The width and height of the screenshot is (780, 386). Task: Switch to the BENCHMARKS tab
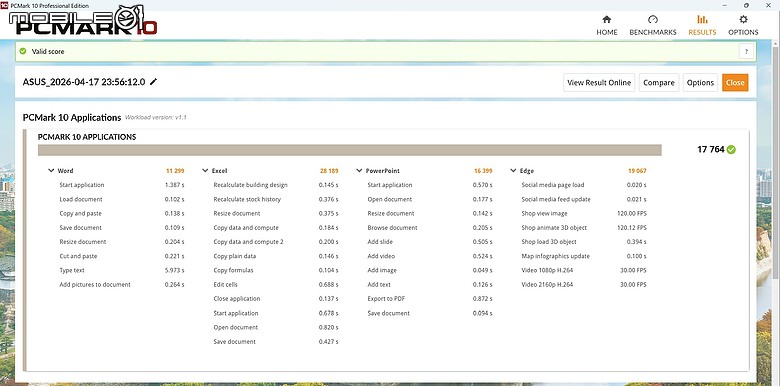coord(653,25)
